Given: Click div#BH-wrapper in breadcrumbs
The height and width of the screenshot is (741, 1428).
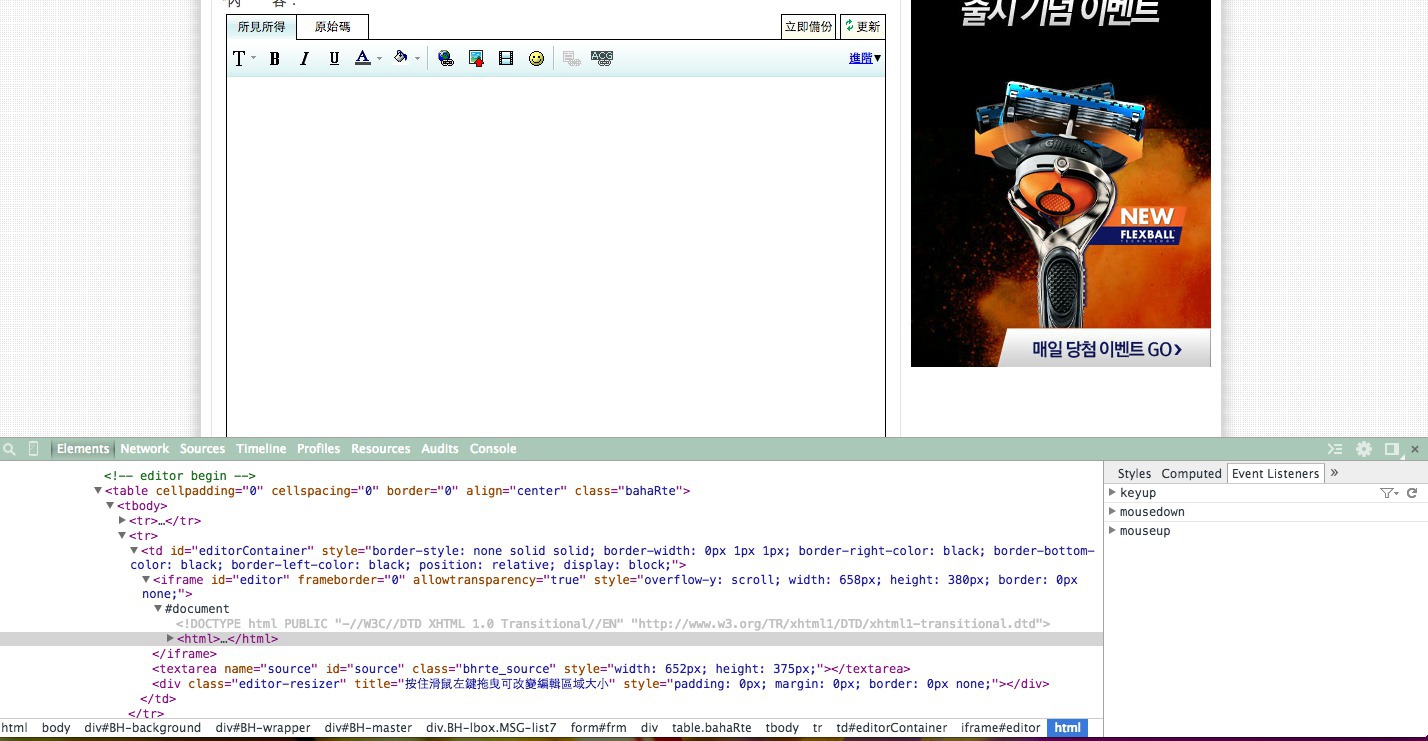Looking at the screenshot, I should pos(263,728).
